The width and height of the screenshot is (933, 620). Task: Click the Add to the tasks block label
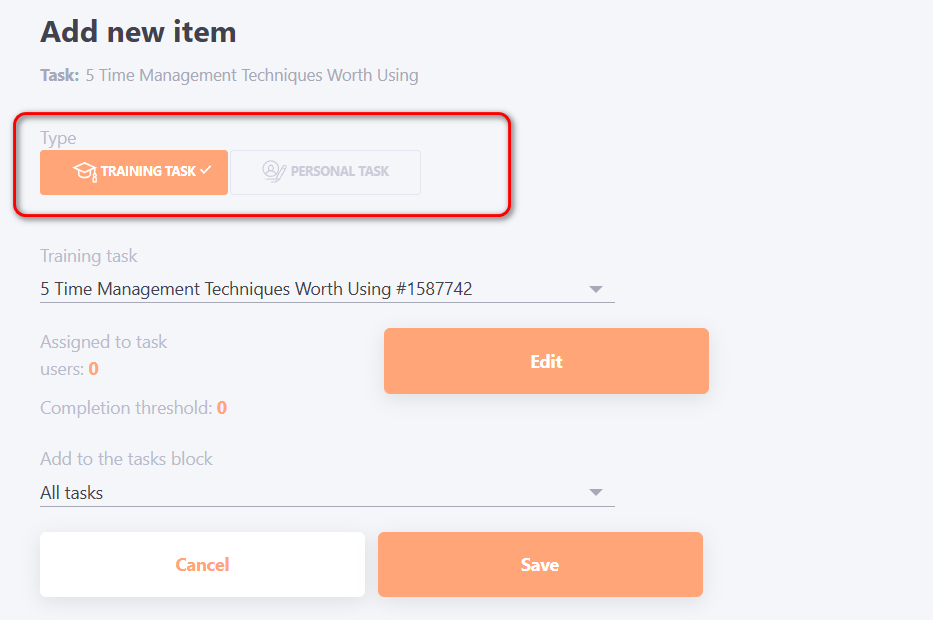[x=126, y=459]
